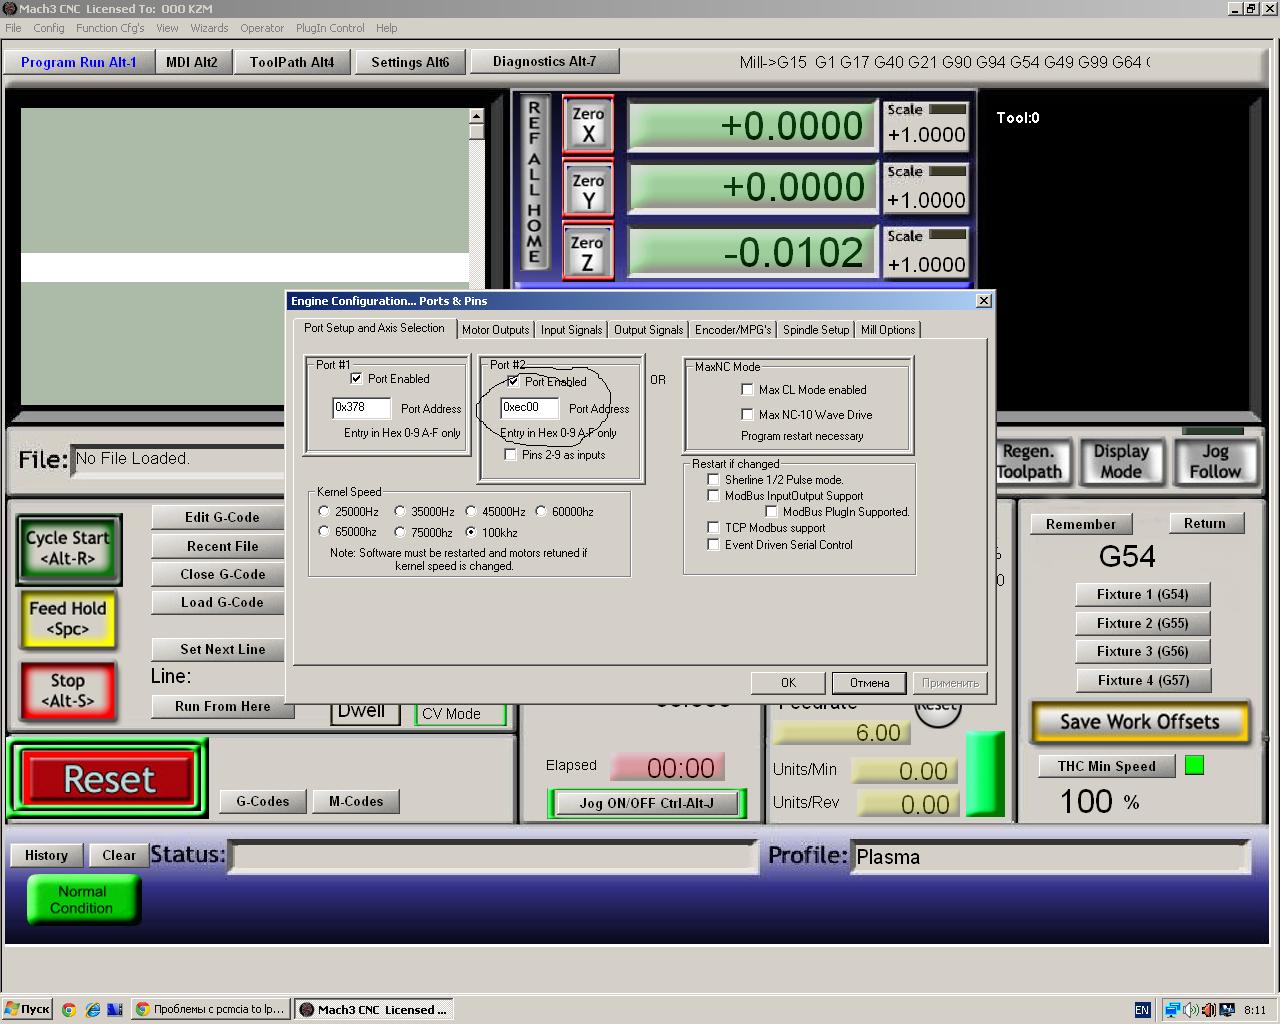Click Save Work Offsets
The width and height of the screenshot is (1280, 1024).
(1140, 721)
